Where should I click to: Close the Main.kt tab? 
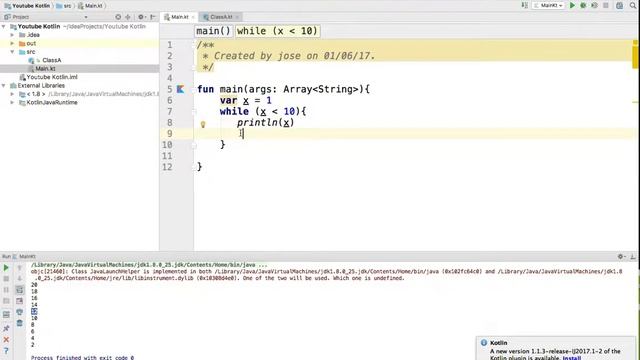(193, 17)
